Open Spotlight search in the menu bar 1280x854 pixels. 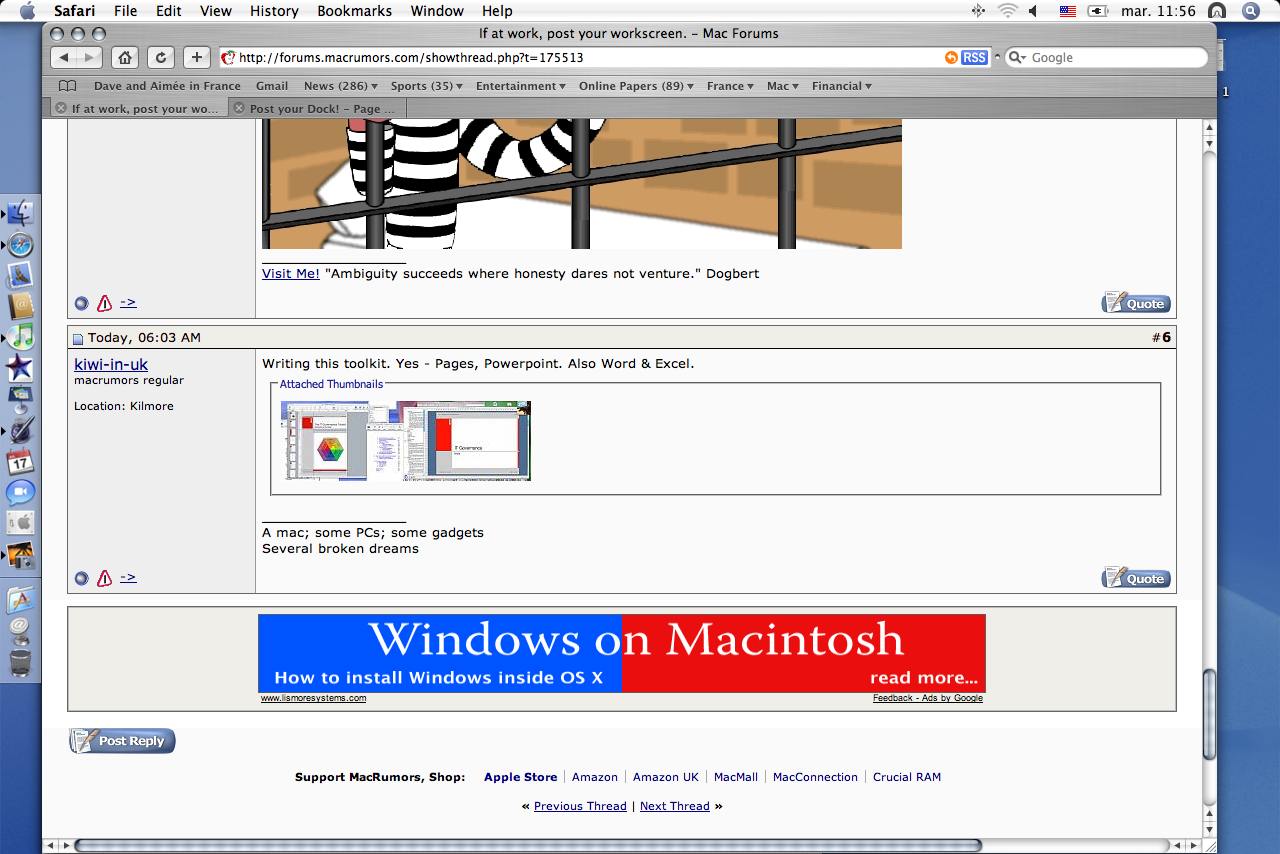[x=1250, y=11]
